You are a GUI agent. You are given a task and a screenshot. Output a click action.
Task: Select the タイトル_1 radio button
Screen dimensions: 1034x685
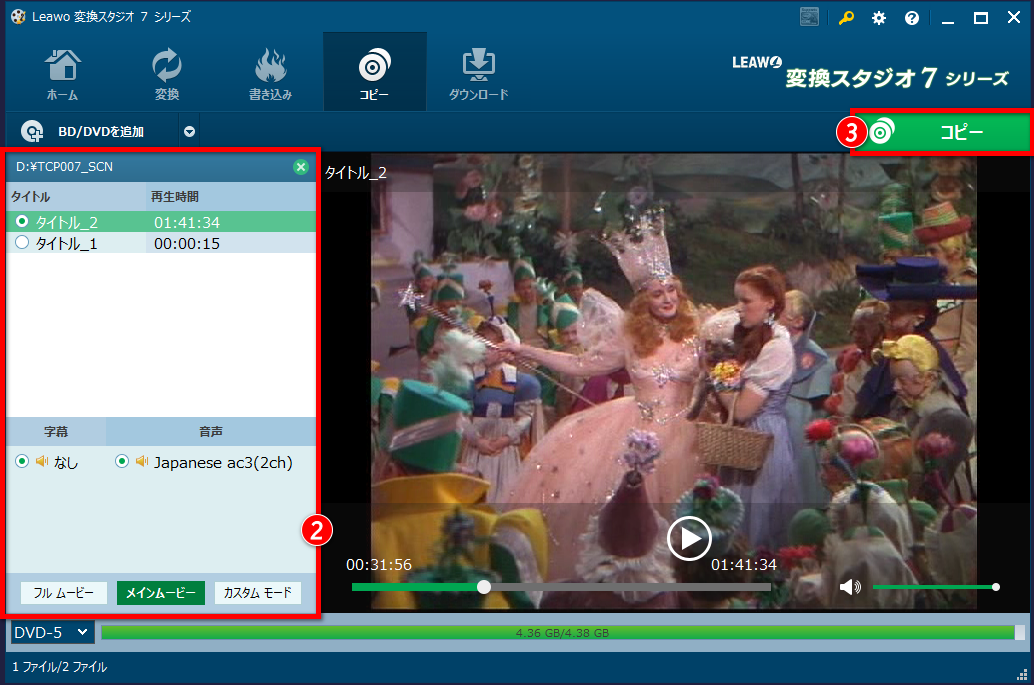[22, 243]
